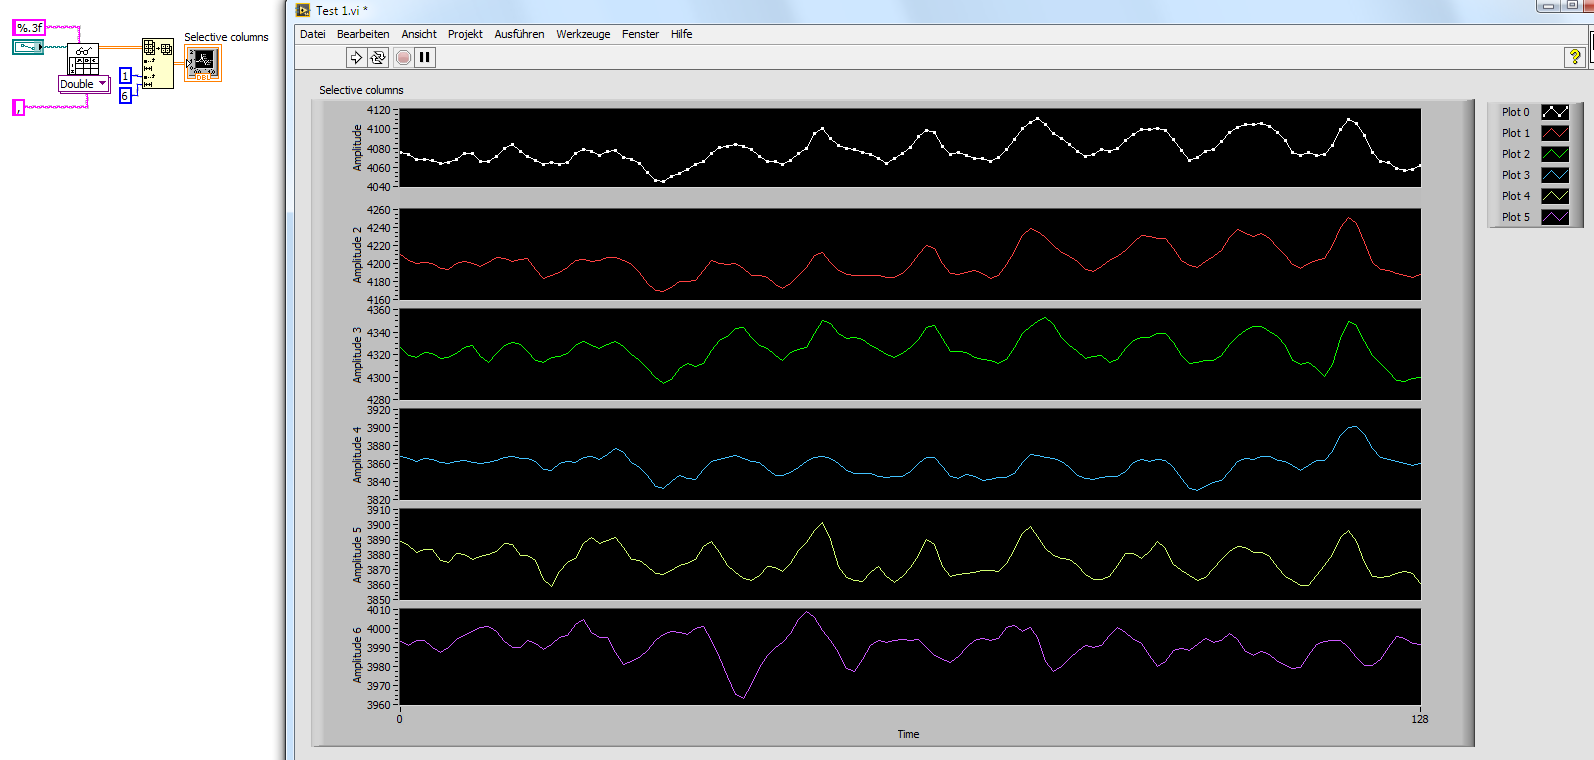Click the x-axis minimum value 0
The height and width of the screenshot is (760, 1594).
click(399, 719)
